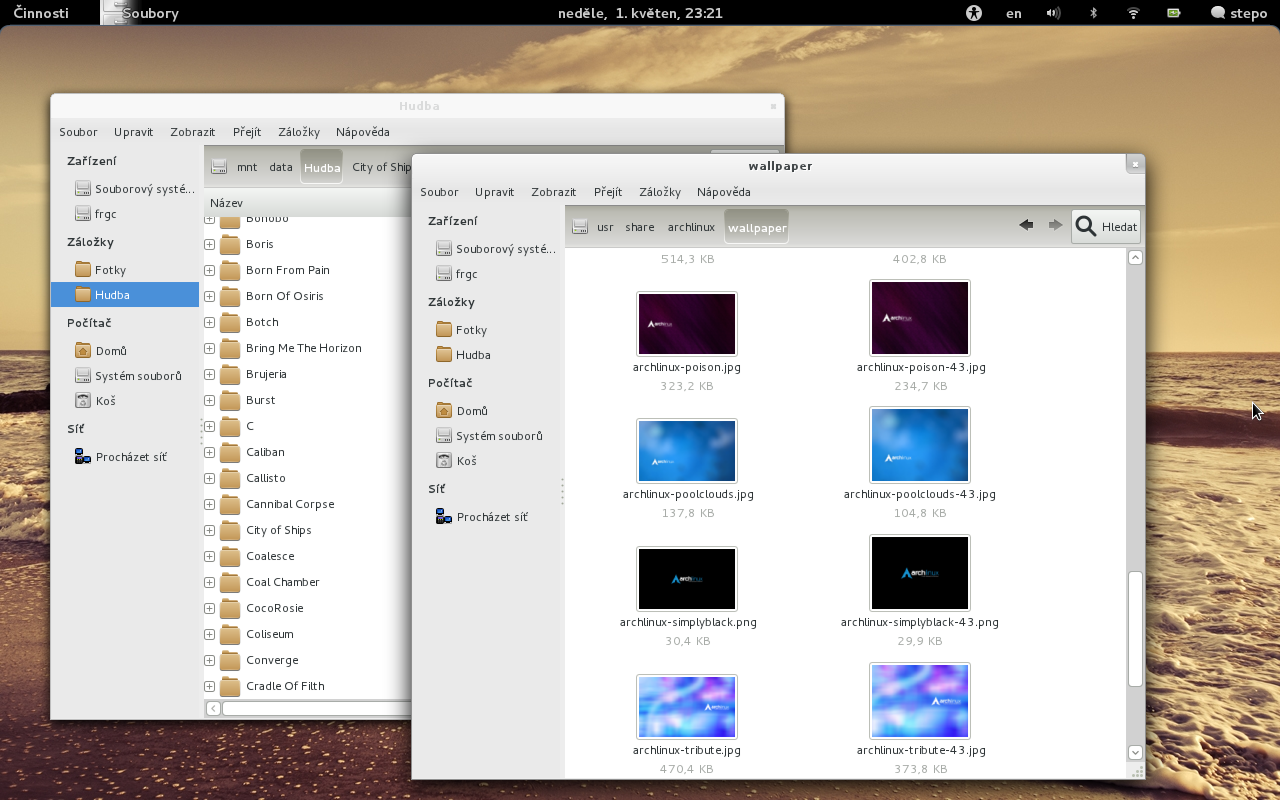1280x800 pixels.
Task: Click the back arrow in wallpaper window
Action: pos(1026,225)
